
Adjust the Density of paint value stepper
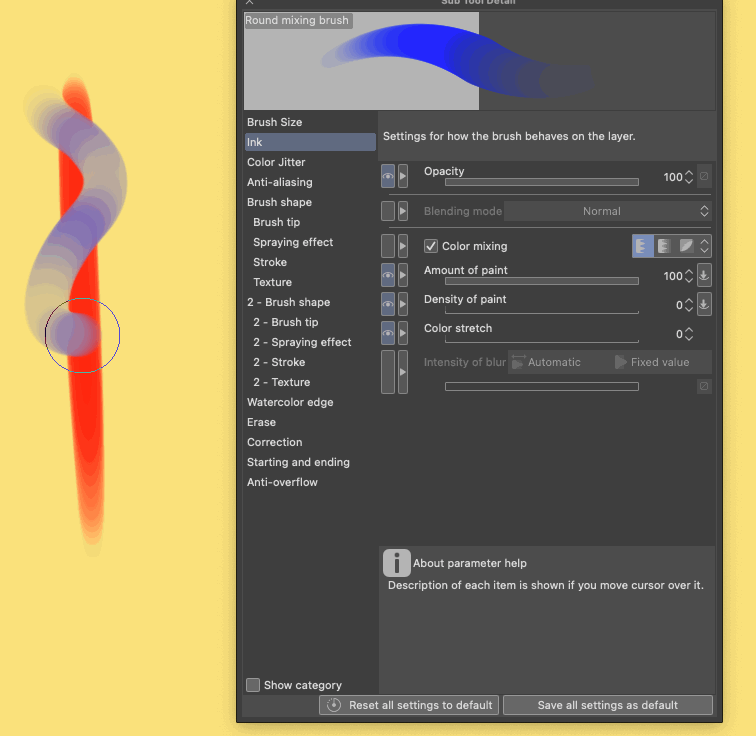point(689,305)
